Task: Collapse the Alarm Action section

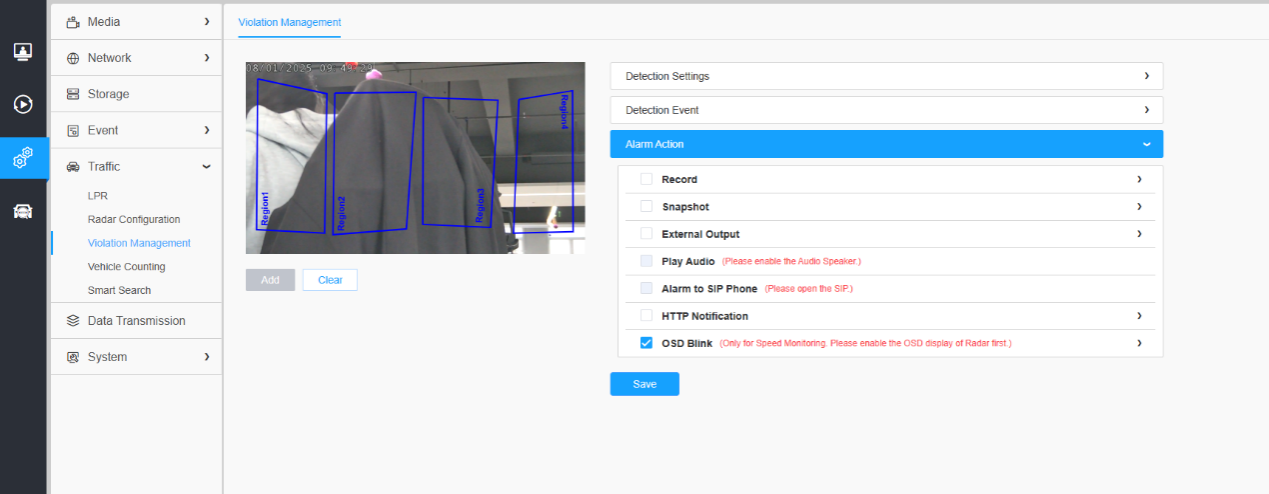Action: tap(886, 144)
